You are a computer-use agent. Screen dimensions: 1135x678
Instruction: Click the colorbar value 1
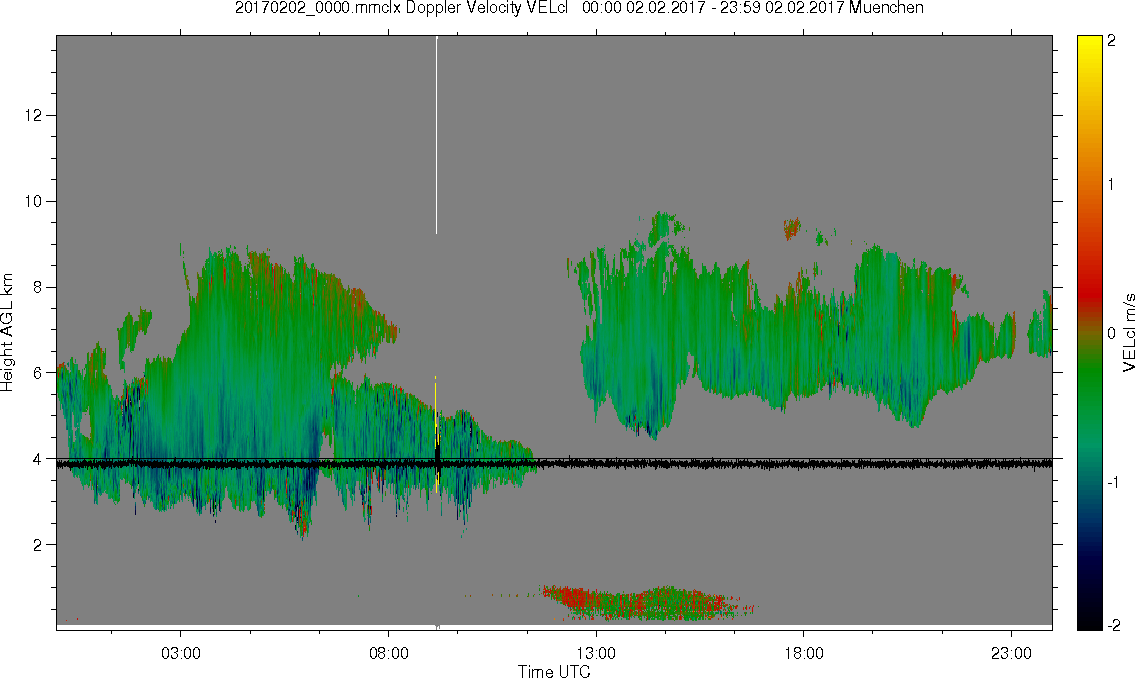coord(1111,185)
